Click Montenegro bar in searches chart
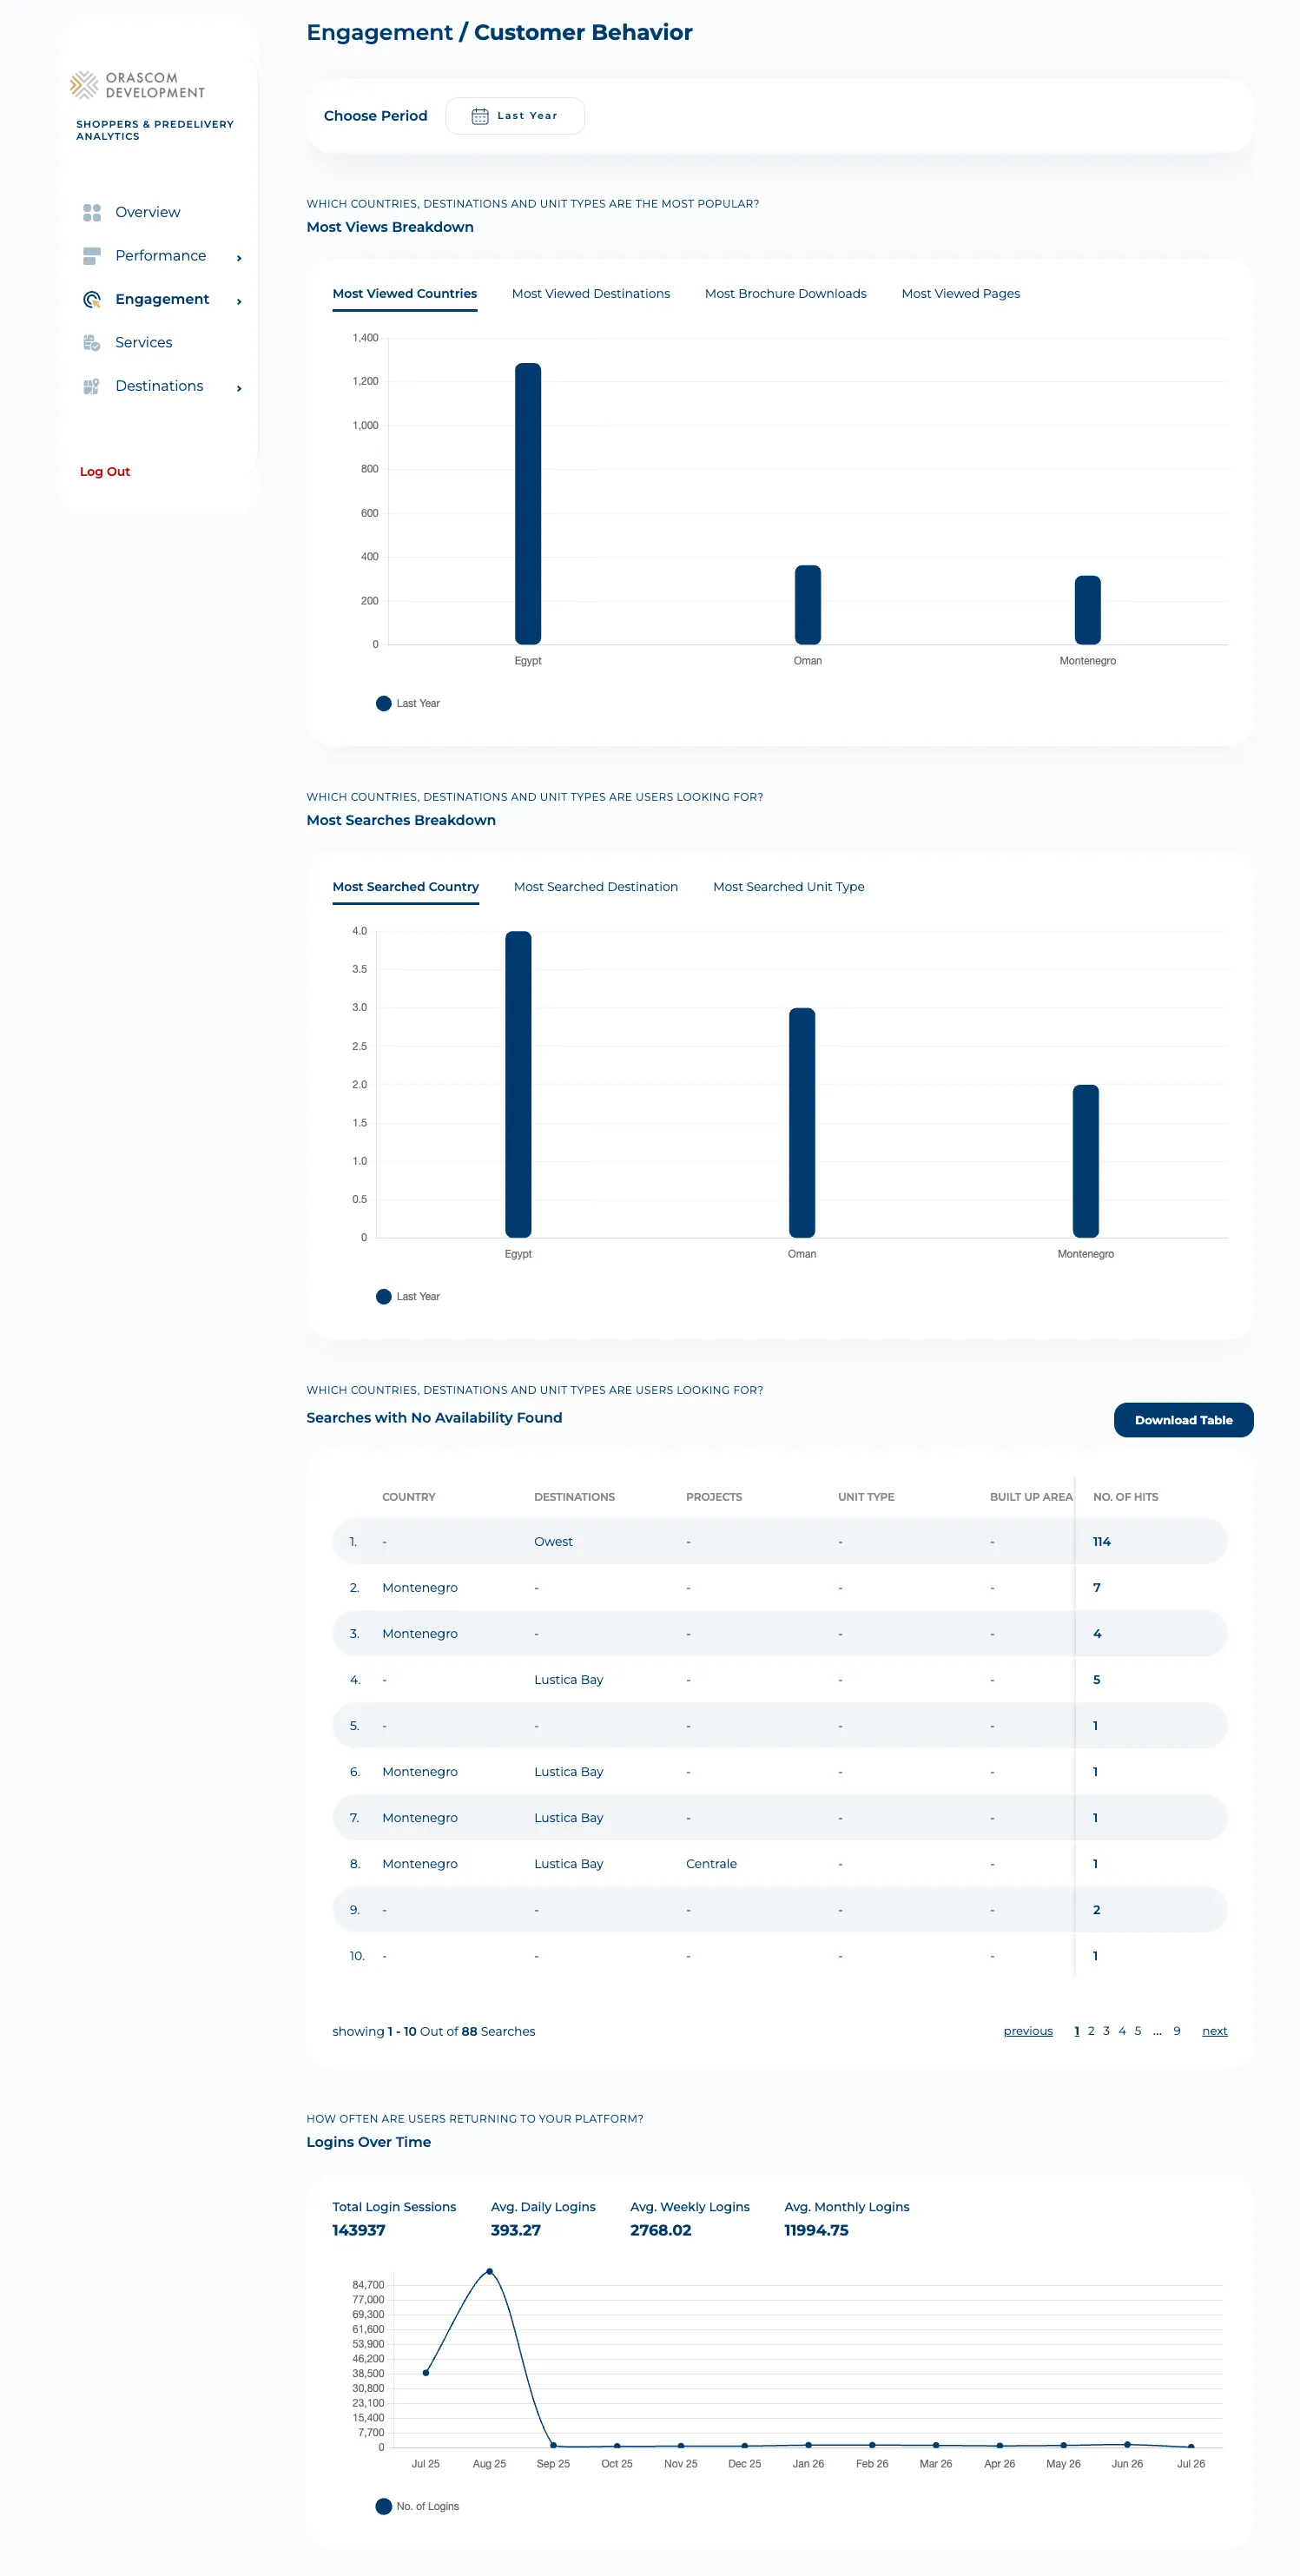1300x2576 pixels. coord(1086,1161)
